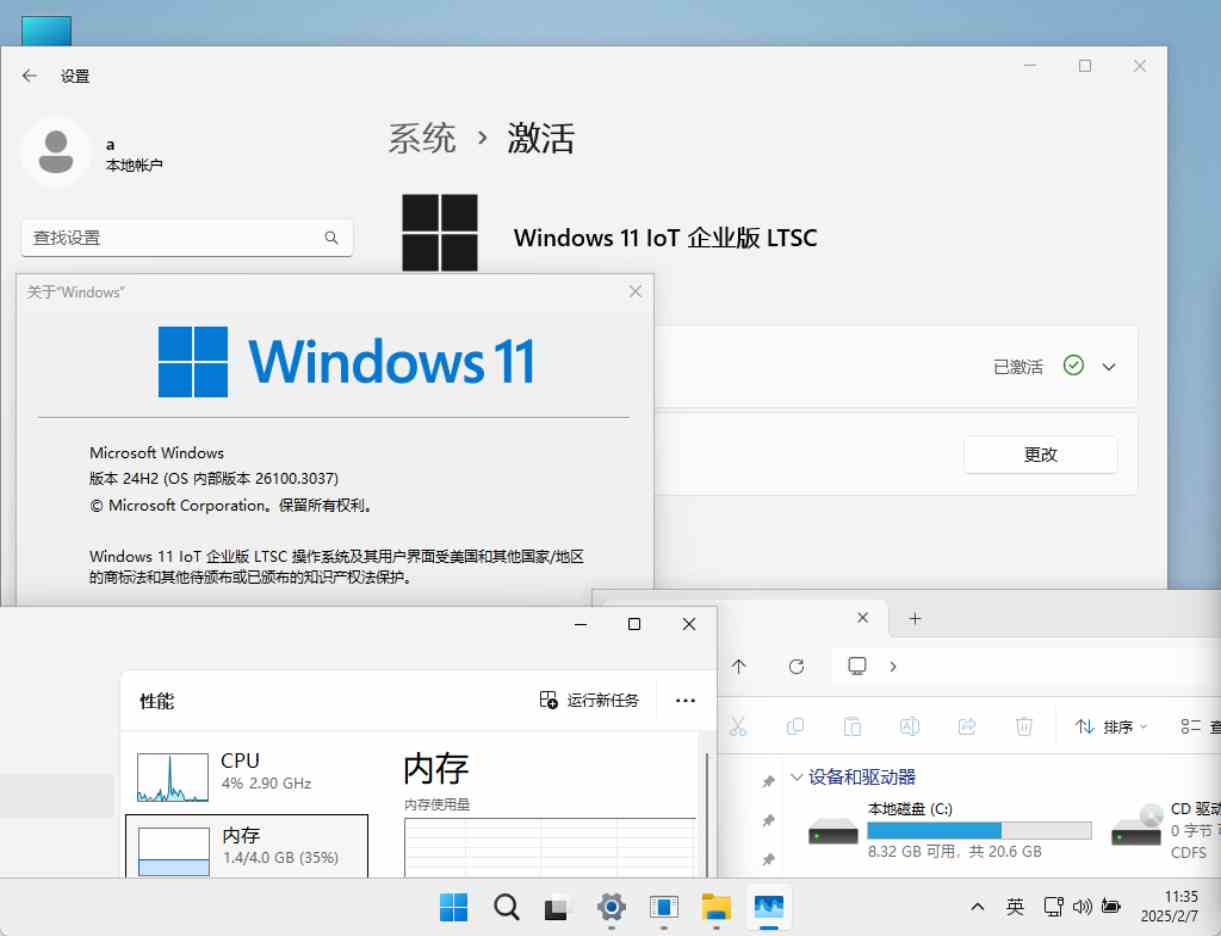The image size is (1221, 936).
Task: Click the Share icon in File Explorer toolbar
Action: (967, 726)
